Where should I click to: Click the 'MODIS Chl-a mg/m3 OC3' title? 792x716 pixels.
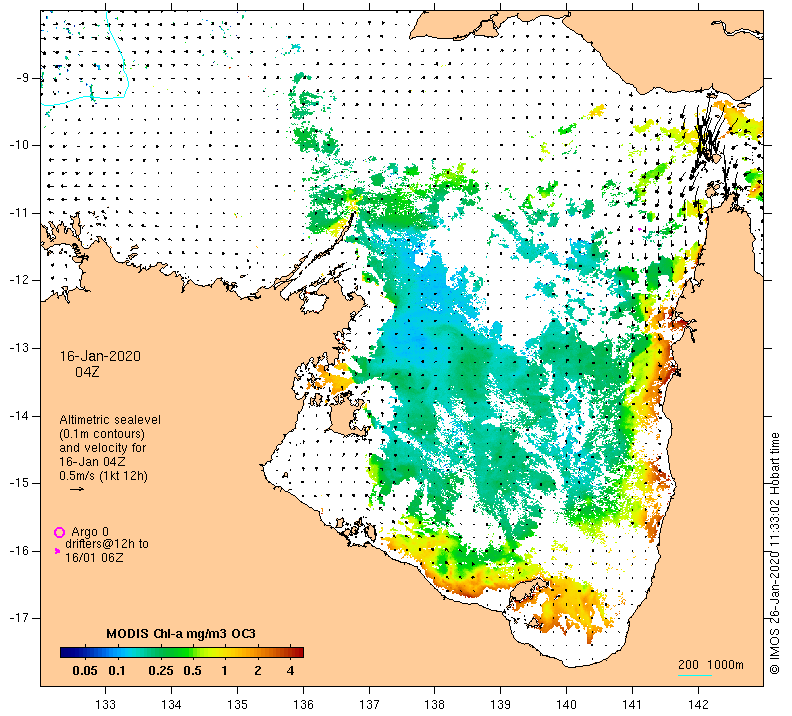pyautogui.click(x=181, y=634)
